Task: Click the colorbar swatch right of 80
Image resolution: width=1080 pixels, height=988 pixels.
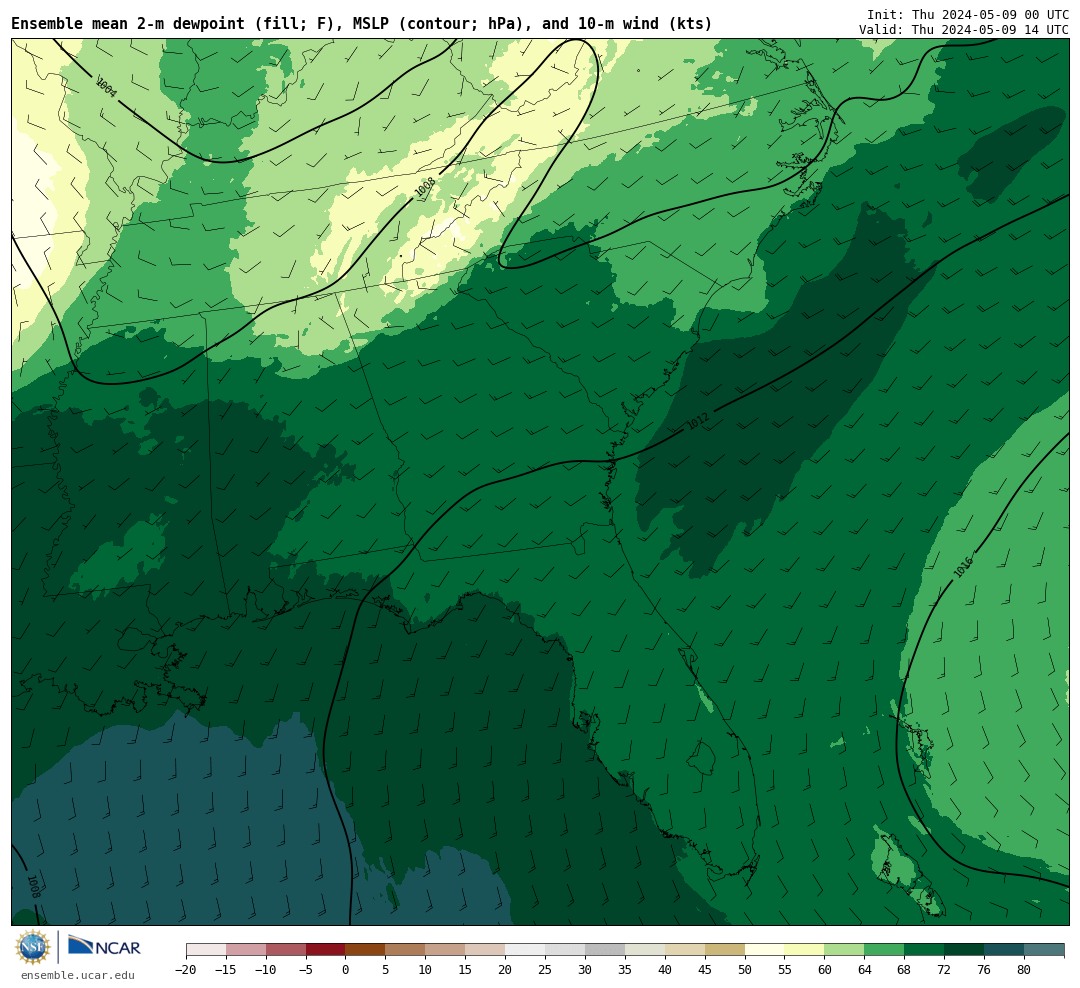Action: pos(1044,950)
